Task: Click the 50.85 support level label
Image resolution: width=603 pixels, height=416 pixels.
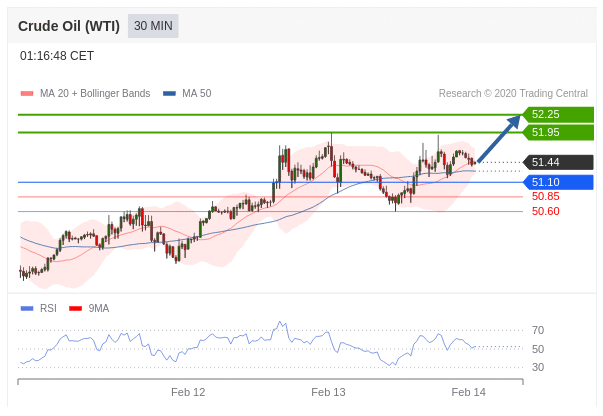Action: (545, 196)
